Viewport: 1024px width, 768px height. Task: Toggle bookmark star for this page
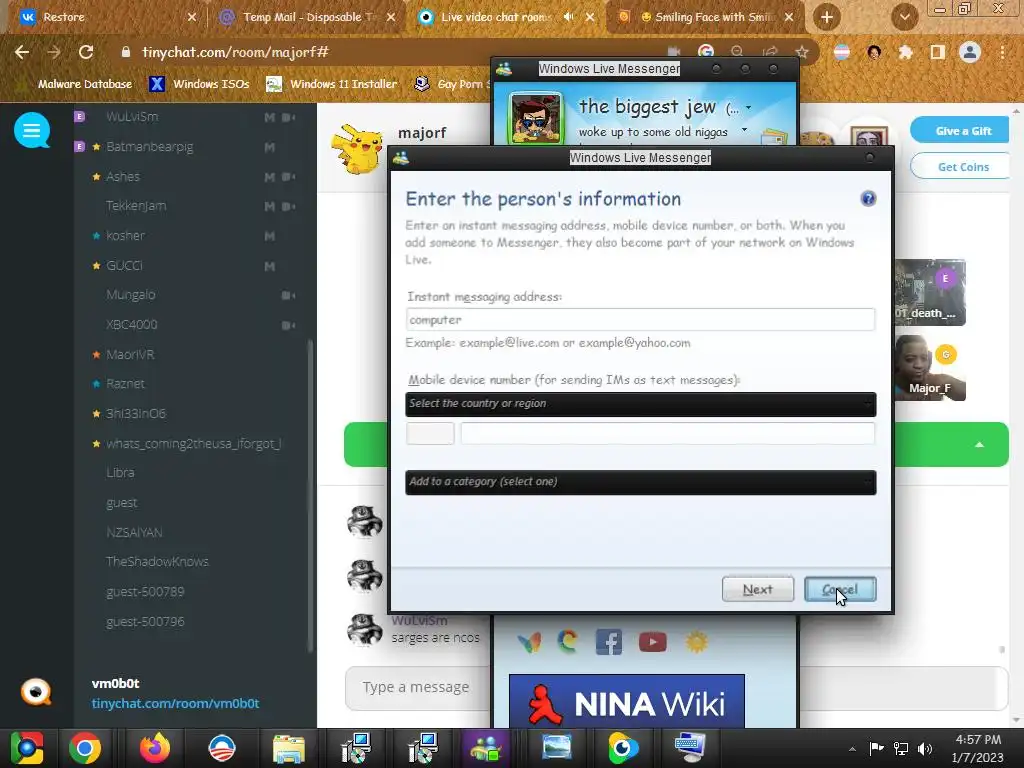[802, 52]
